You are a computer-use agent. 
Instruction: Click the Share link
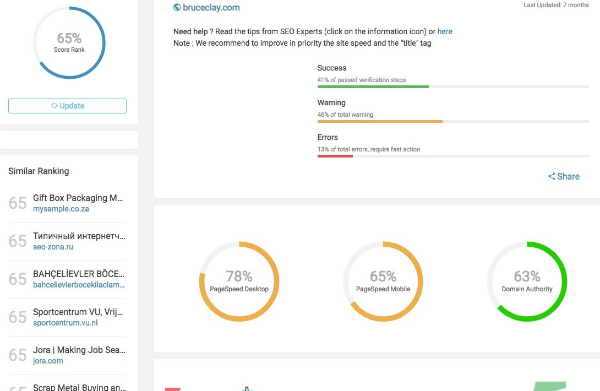[x=564, y=176]
